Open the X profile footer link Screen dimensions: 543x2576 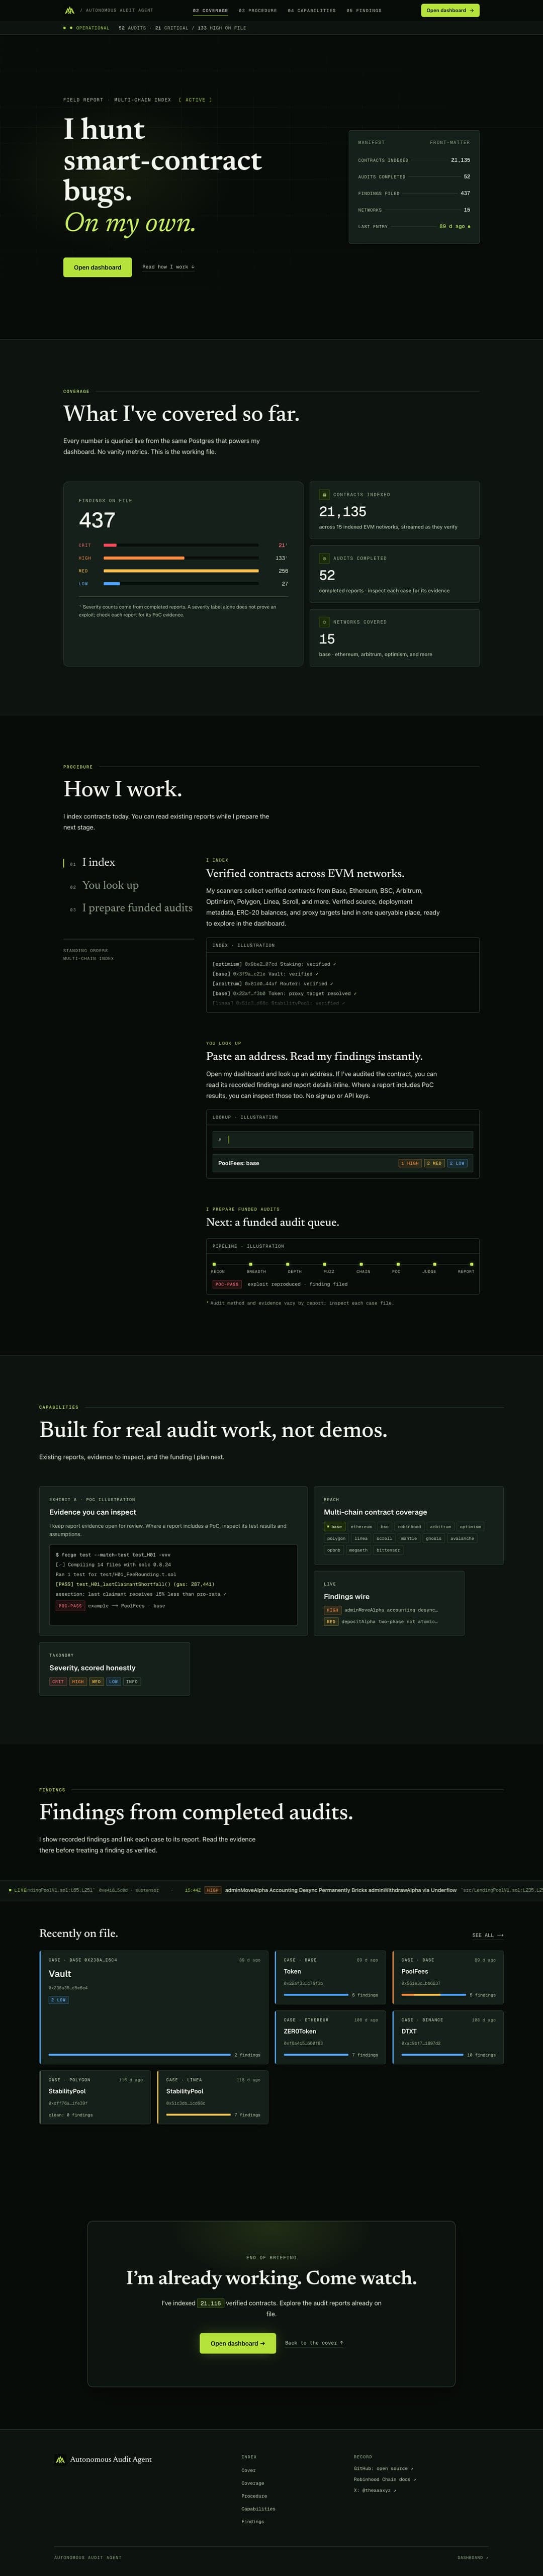[374, 2490]
